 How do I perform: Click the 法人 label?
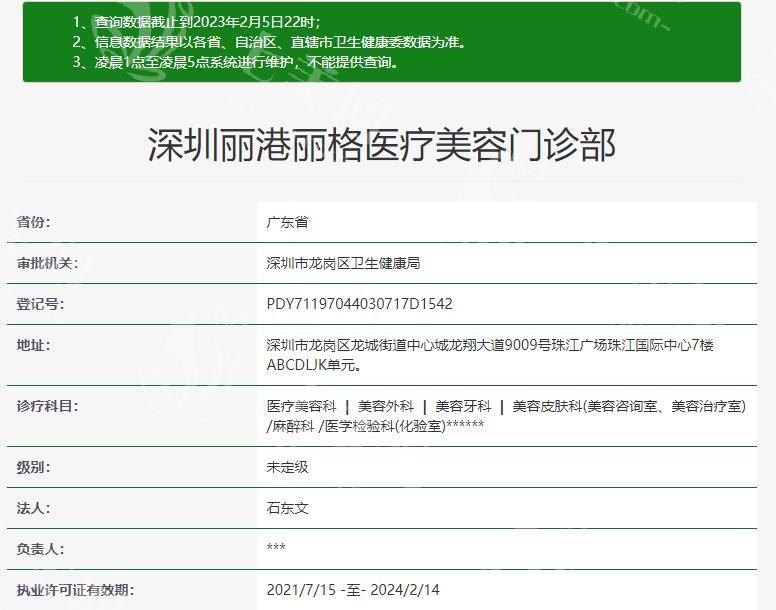[x=33, y=508]
